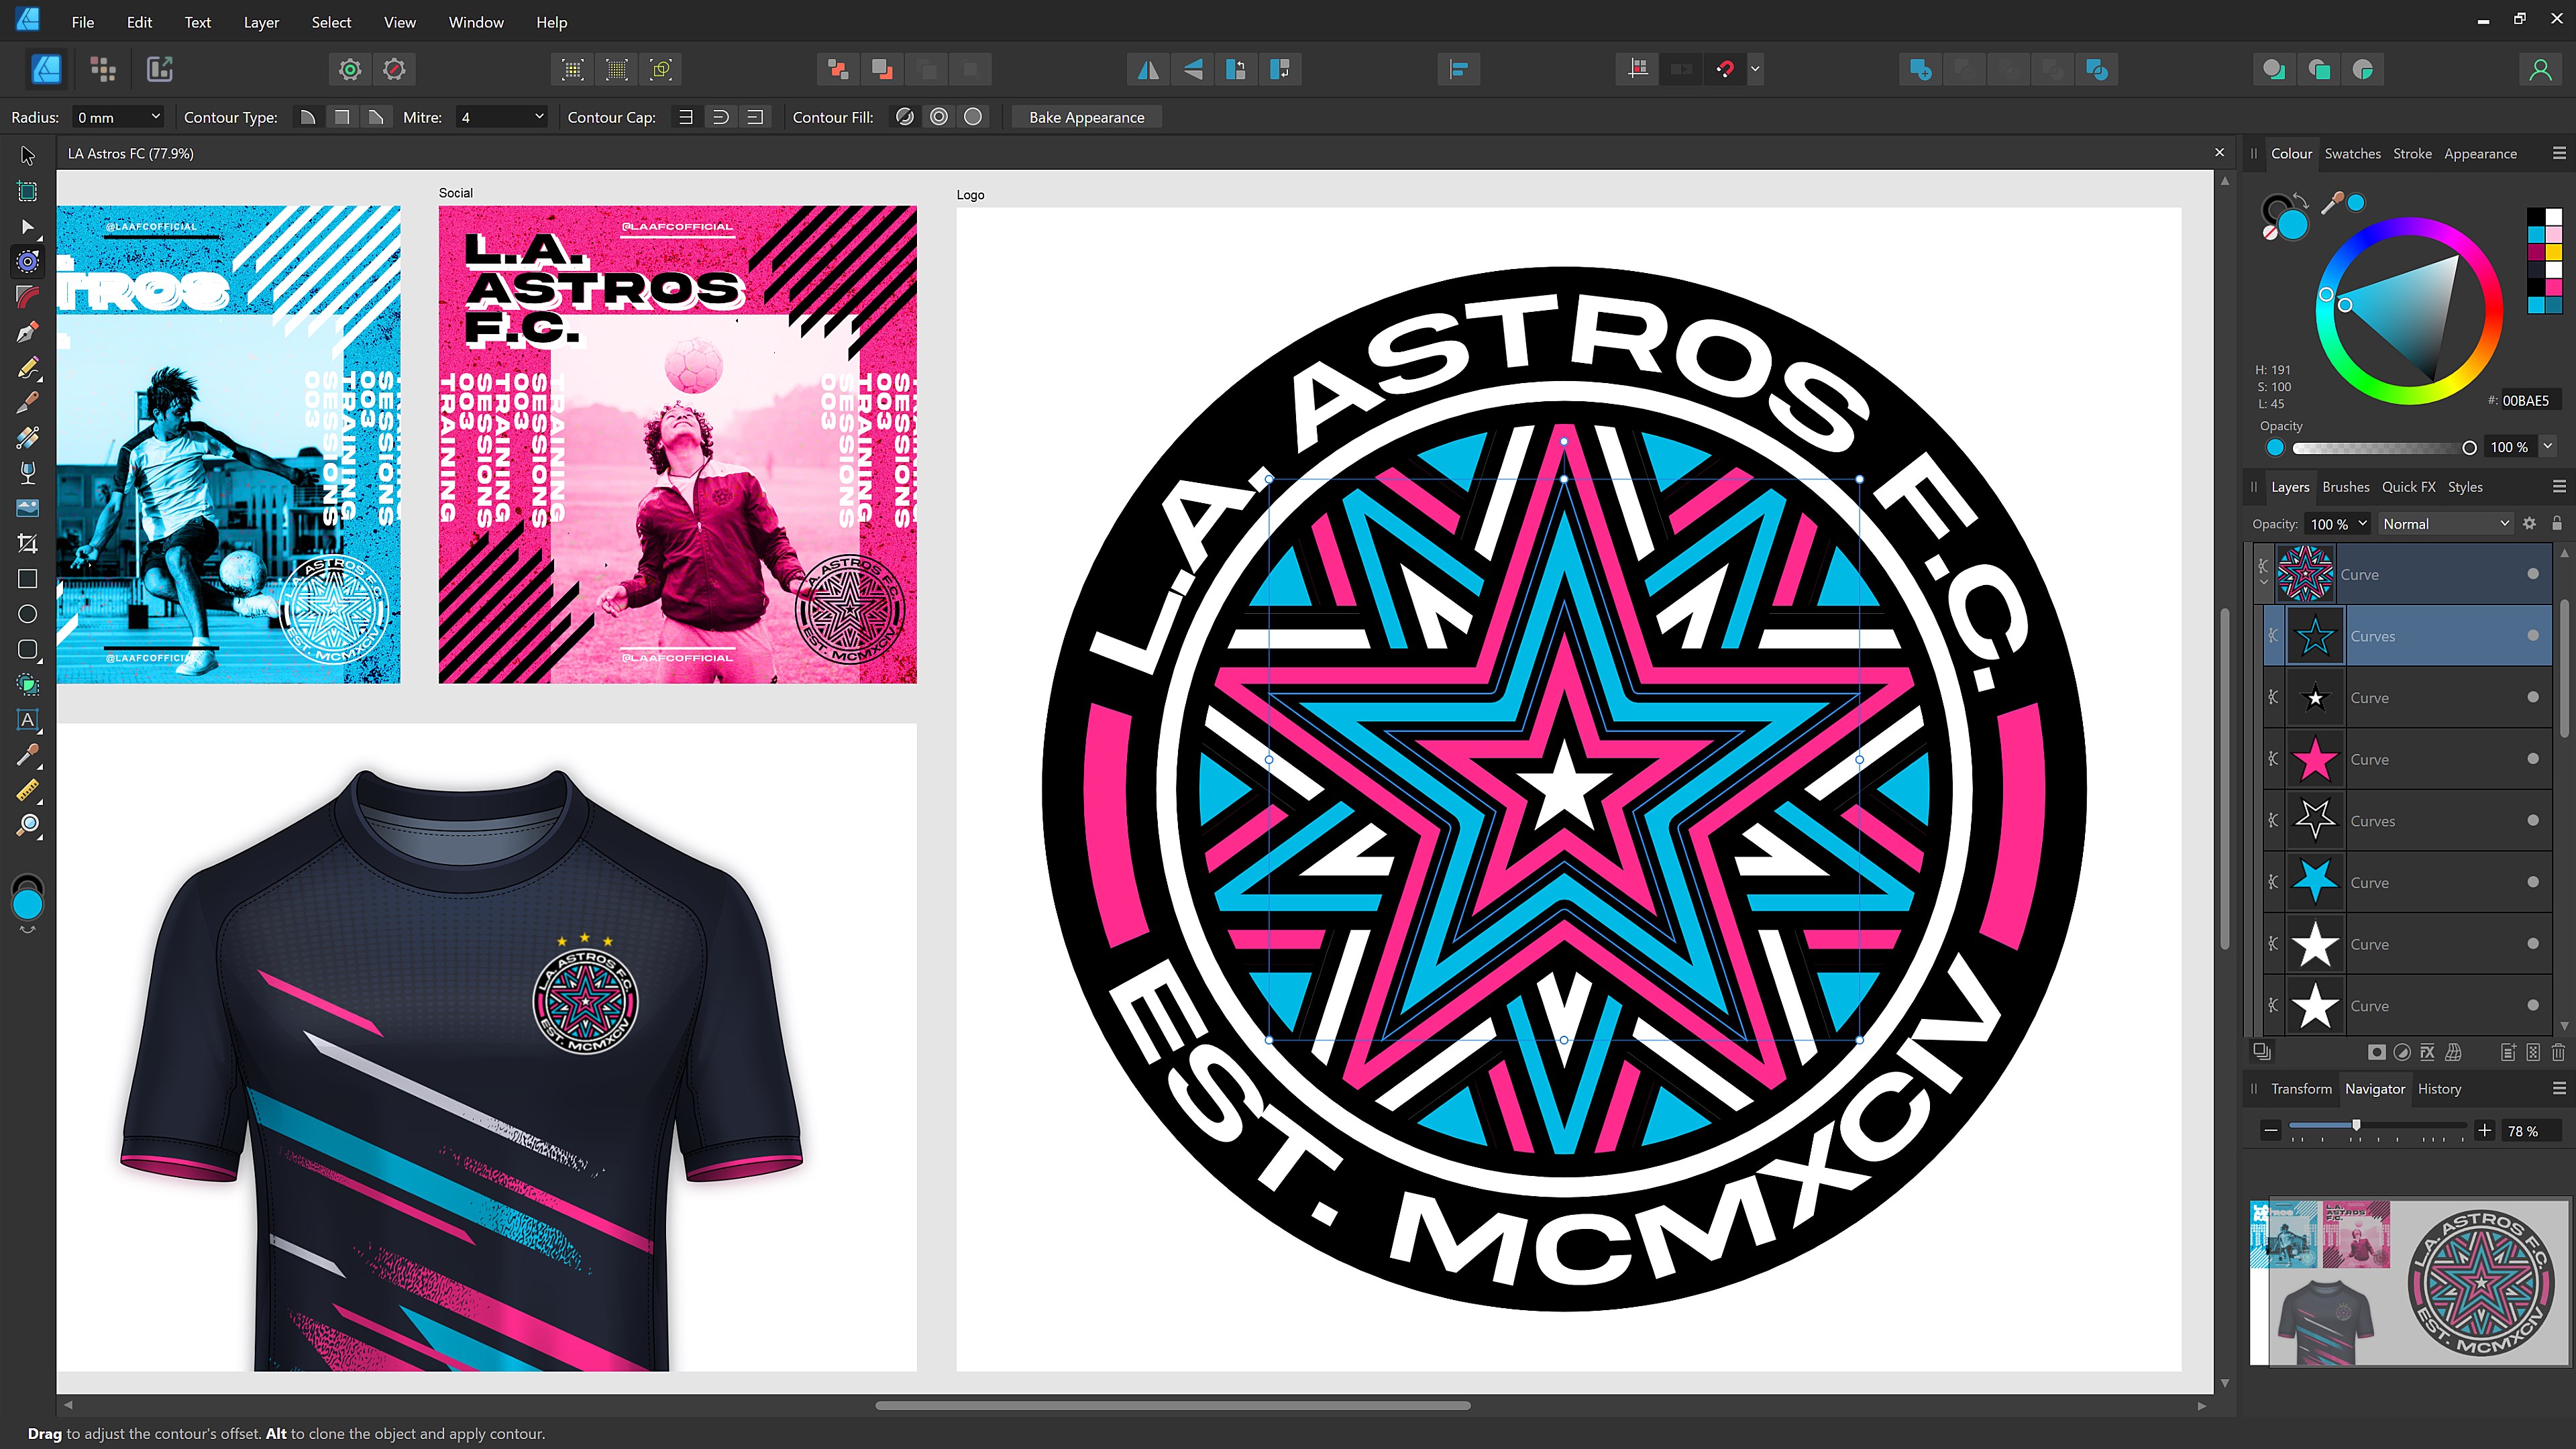
Task: Switch to the Pixel Persona icon
Action: tap(103, 69)
